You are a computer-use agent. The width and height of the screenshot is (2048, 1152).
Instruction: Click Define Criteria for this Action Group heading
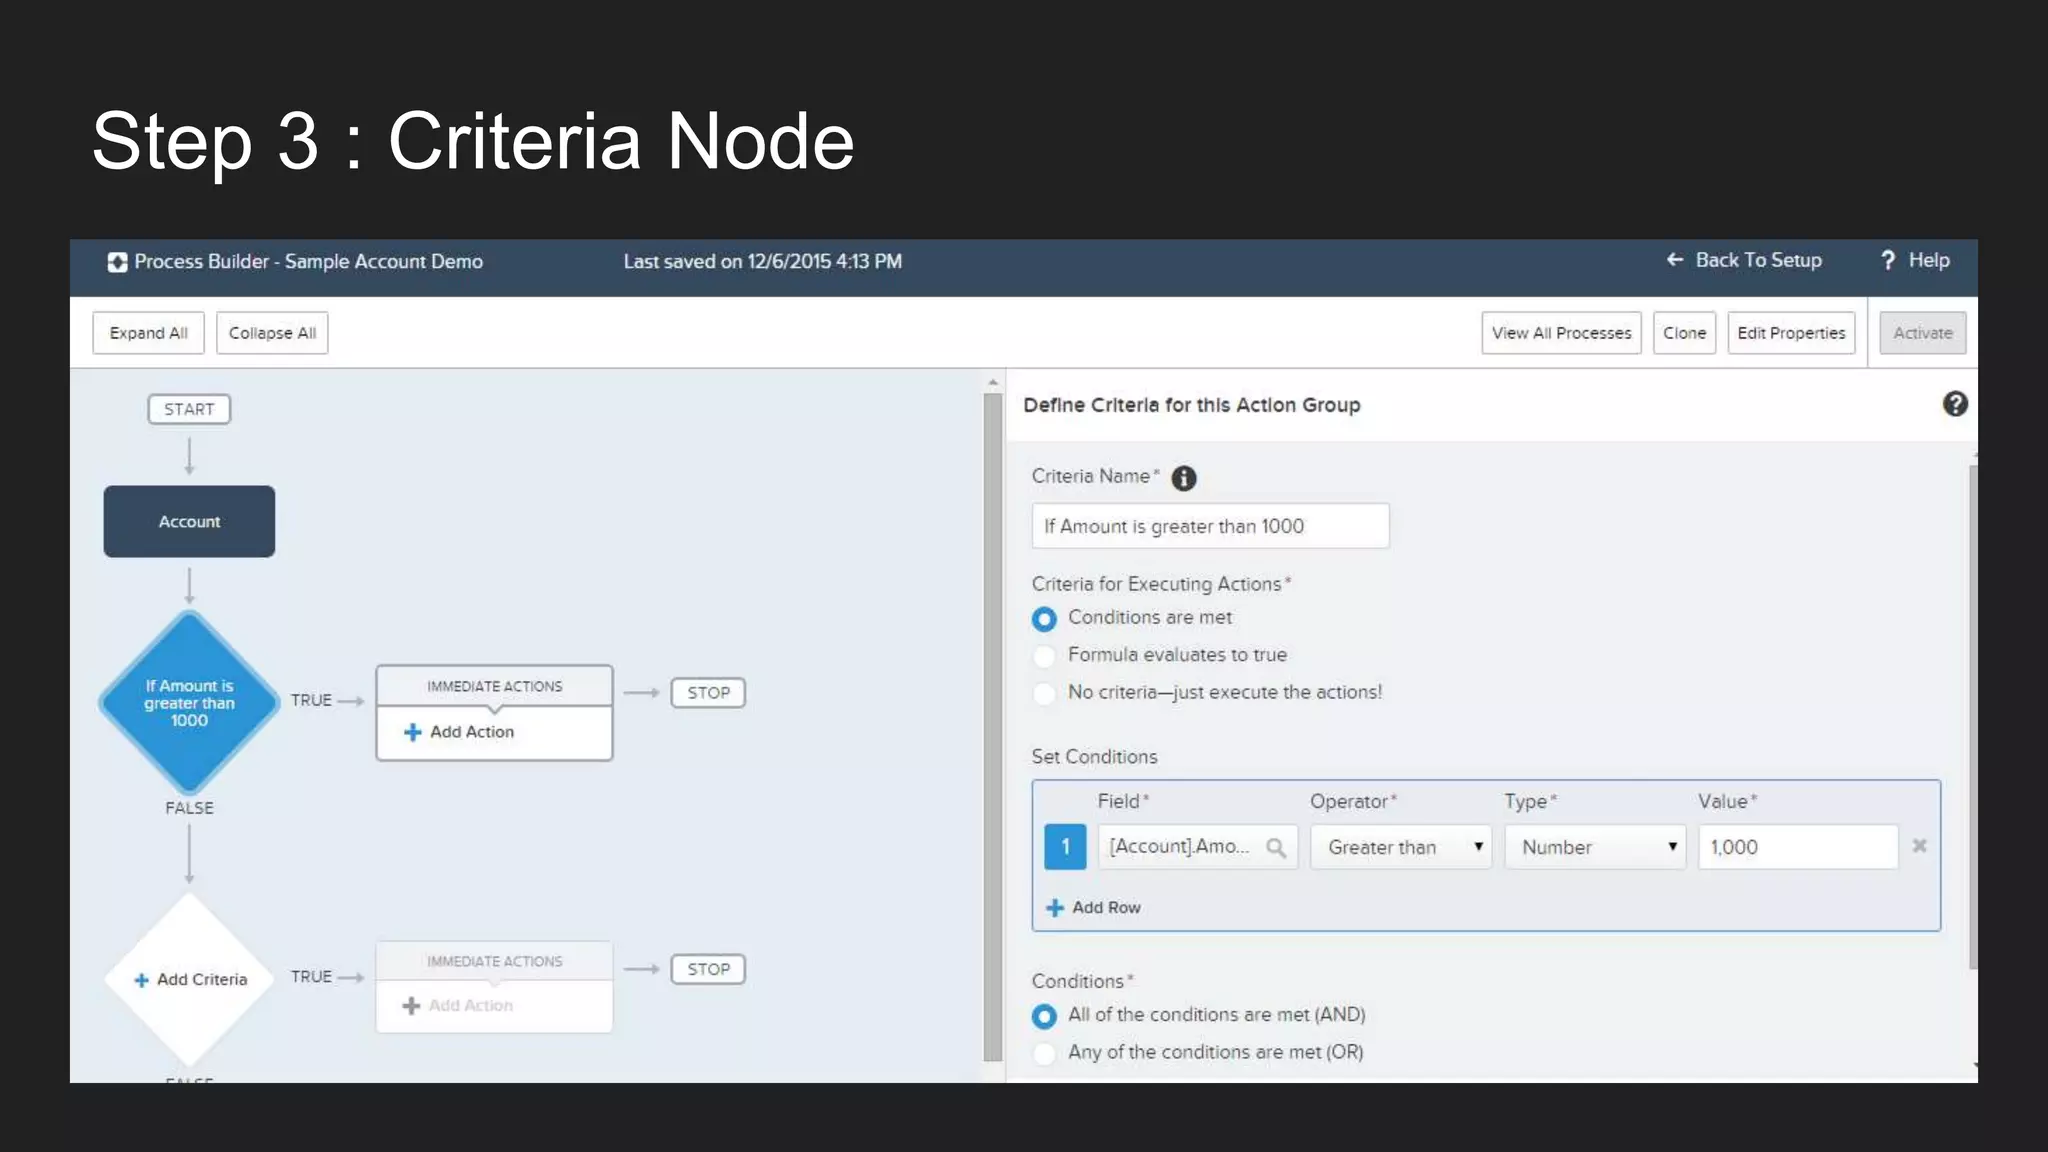[1191, 405]
